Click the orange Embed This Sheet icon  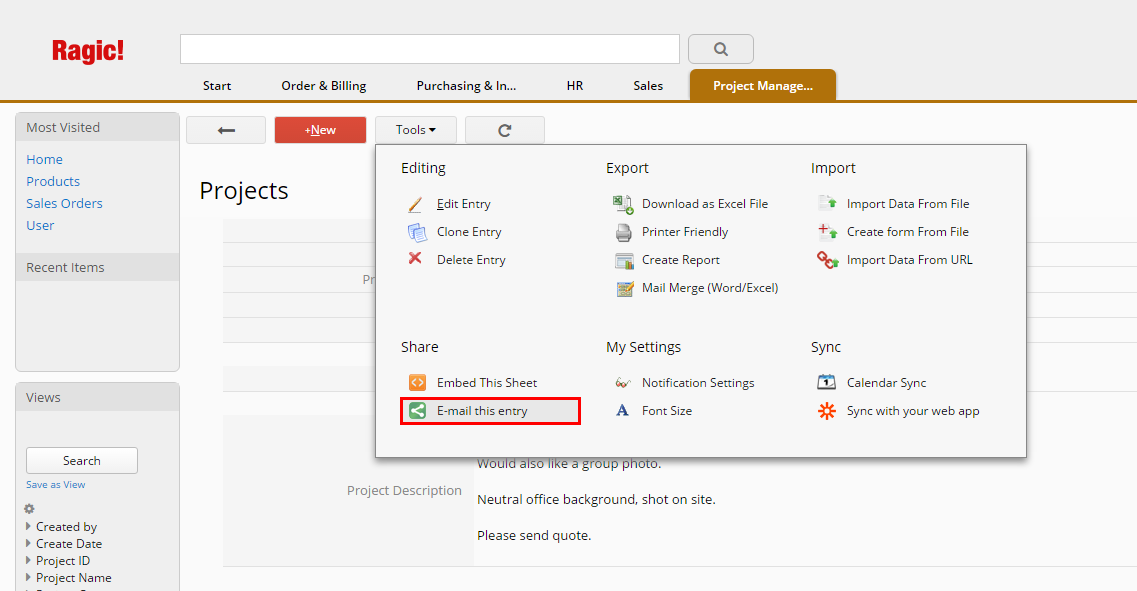[417, 382]
